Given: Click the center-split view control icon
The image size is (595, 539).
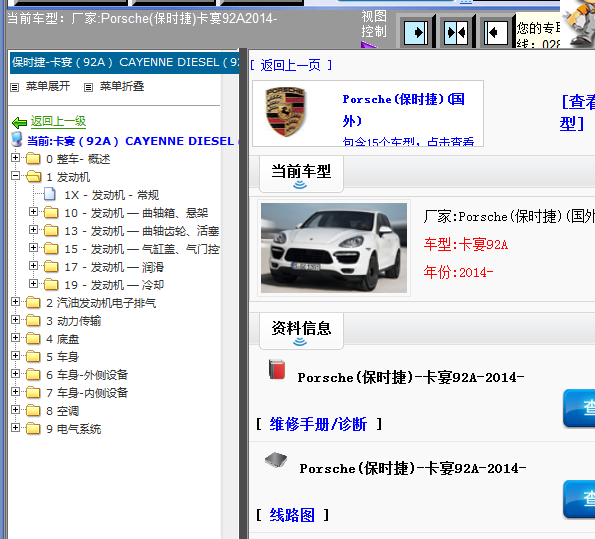Looking at the screenshot, I should coord(456,32).
